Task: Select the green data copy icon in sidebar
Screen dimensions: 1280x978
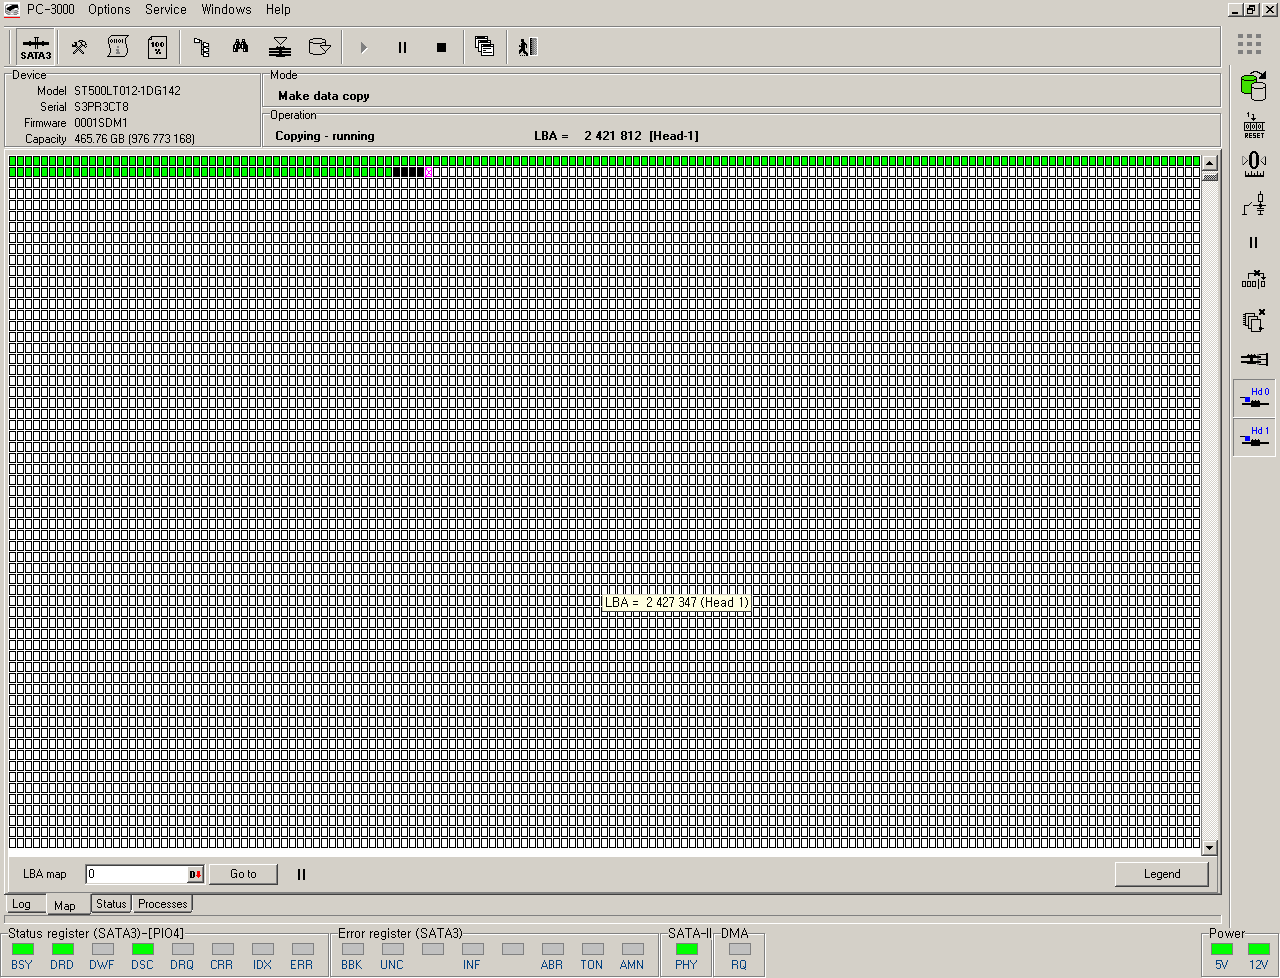Action: (x=1254, y=88)
